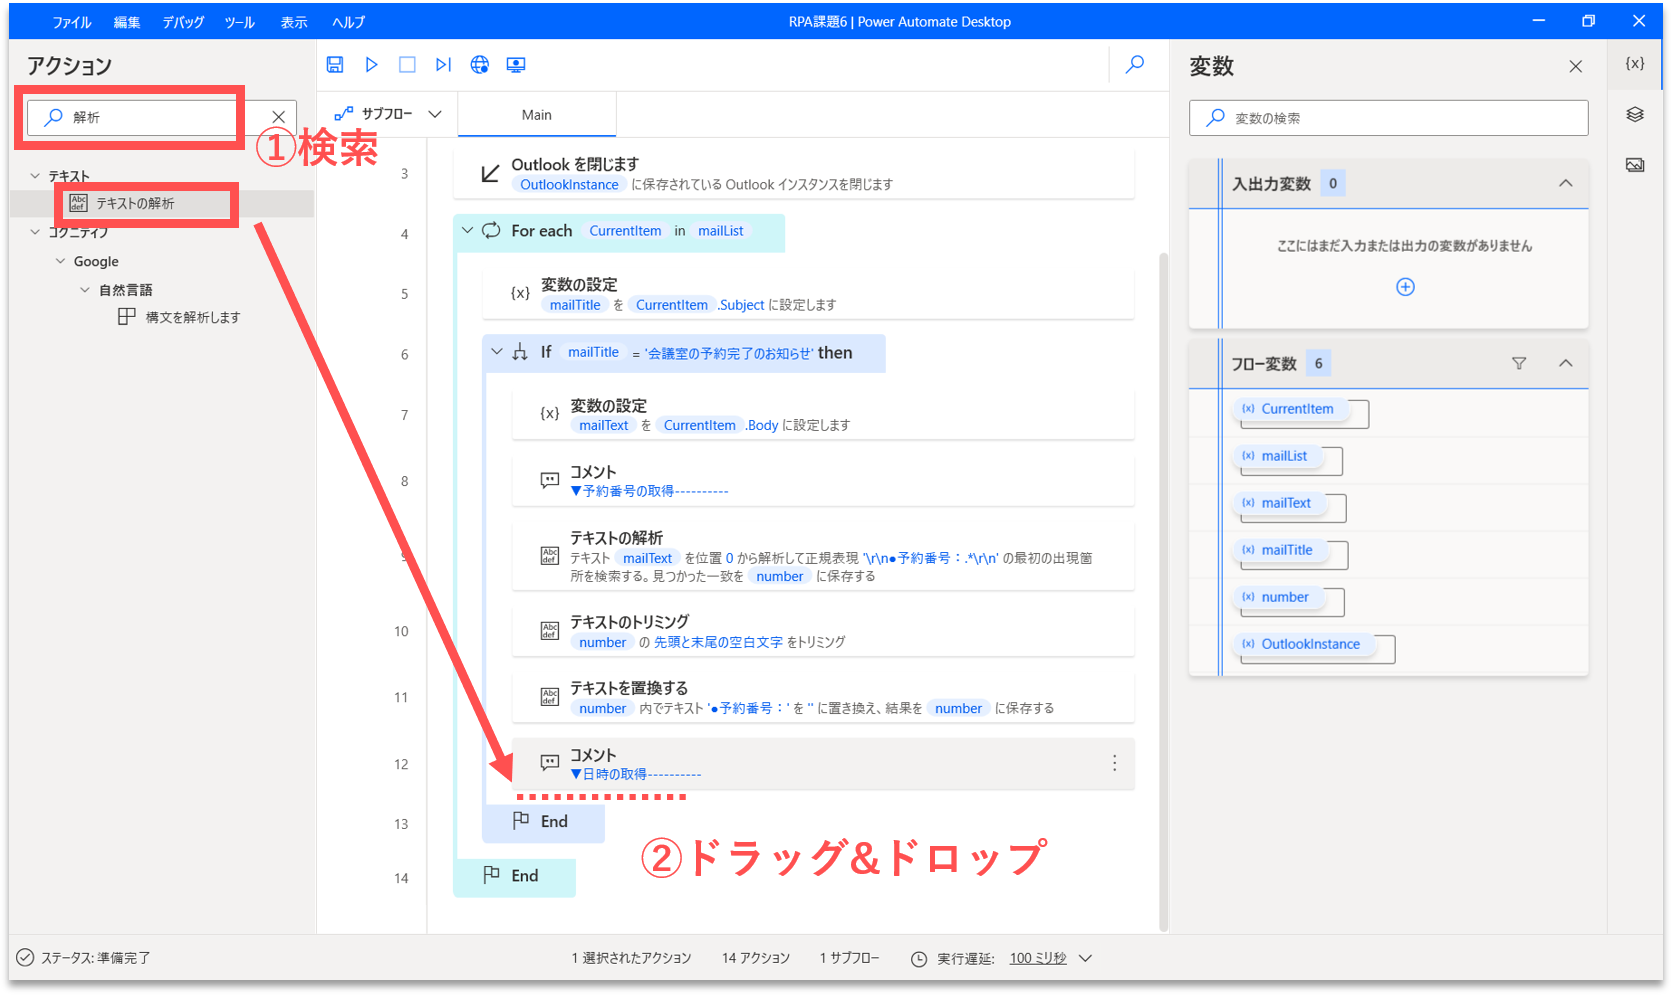This screenshot has height=995, width=1672.
Task: Open the desktop recorder icon
Action: pyautogui.click(x=516, y=65)
